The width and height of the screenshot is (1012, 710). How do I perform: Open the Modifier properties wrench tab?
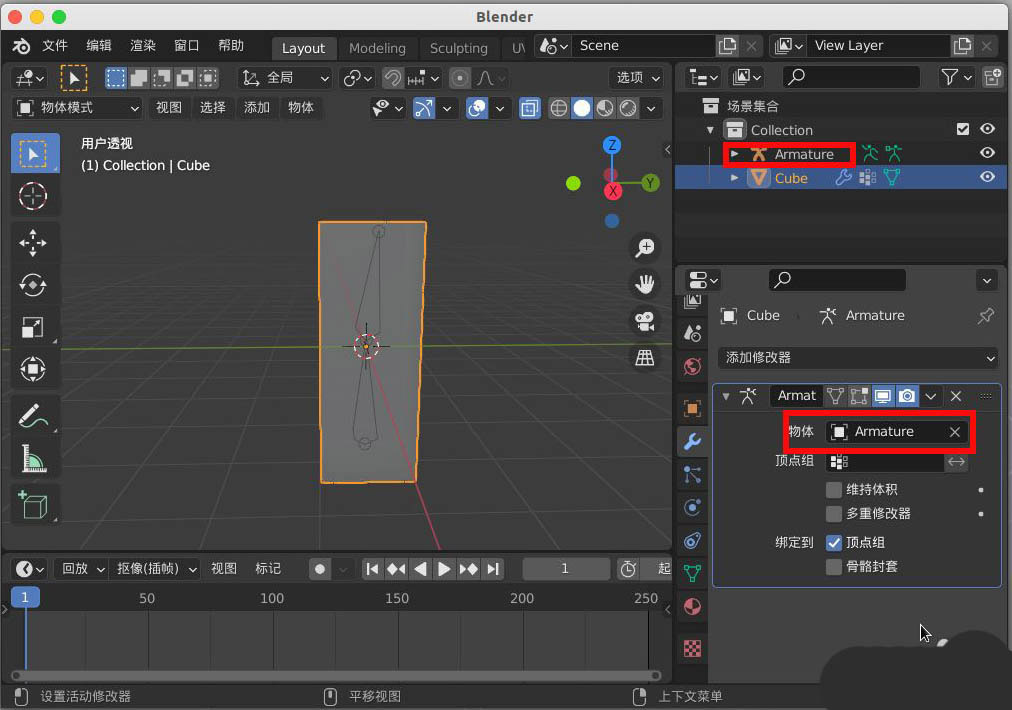coord(692,442)
